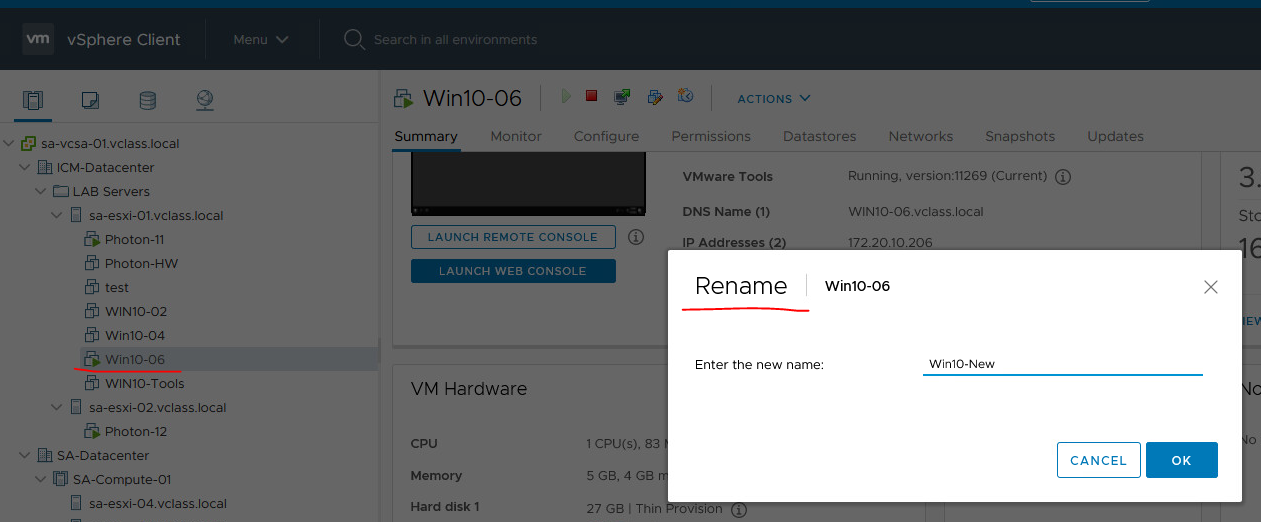This screenshot has height=522, width=1261.
Task: Collapse the sa-vcsa-01.vclass.local tree node
Action: pyautogui.click(x=10, y=143)
